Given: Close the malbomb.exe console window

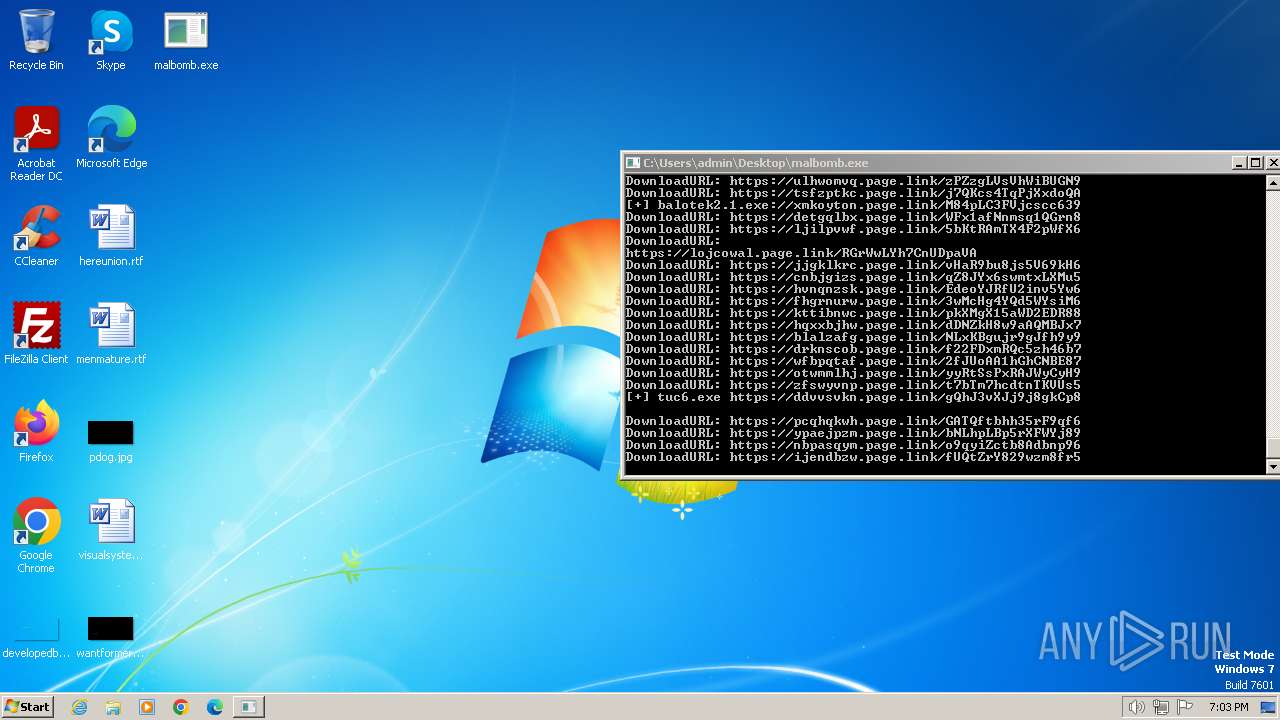Looking at the screenshot, I should coord(1272,163).
